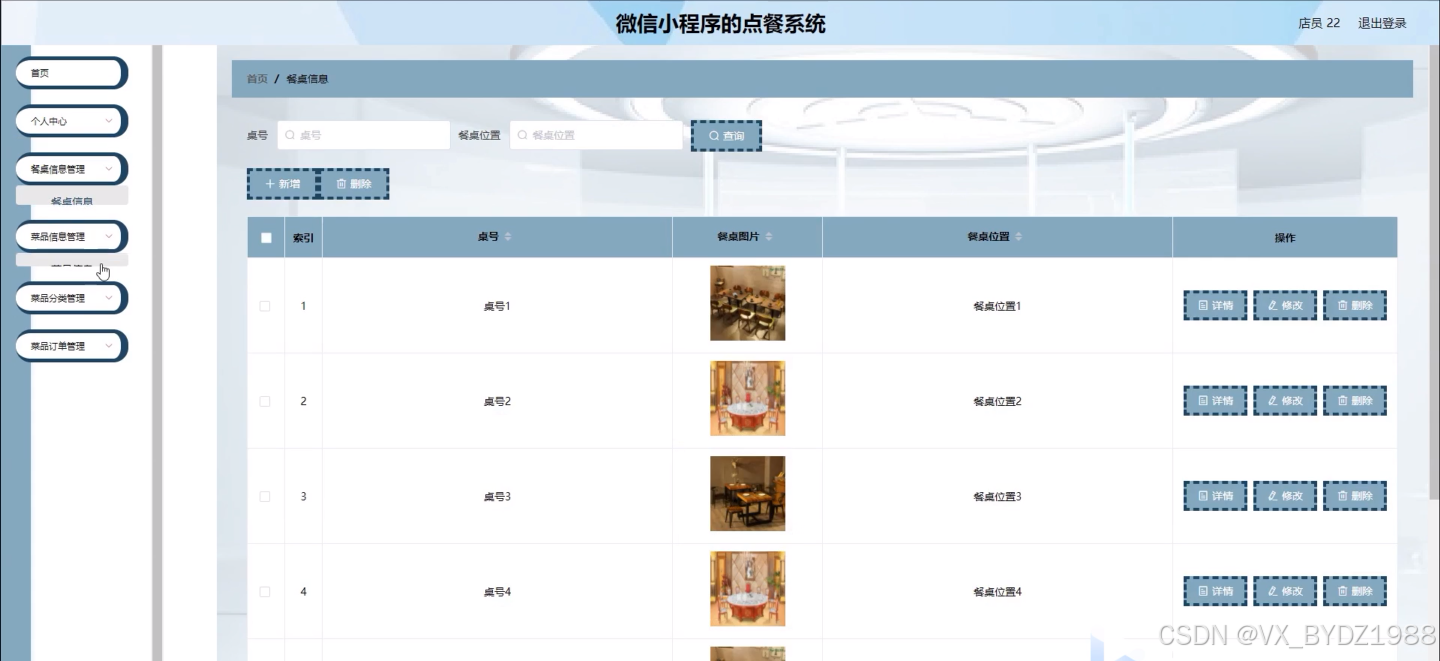Collapse the 餐桌信息管理 sidebar menu
The width and height of the screenshot is (1440, 661).
[72, 169]
